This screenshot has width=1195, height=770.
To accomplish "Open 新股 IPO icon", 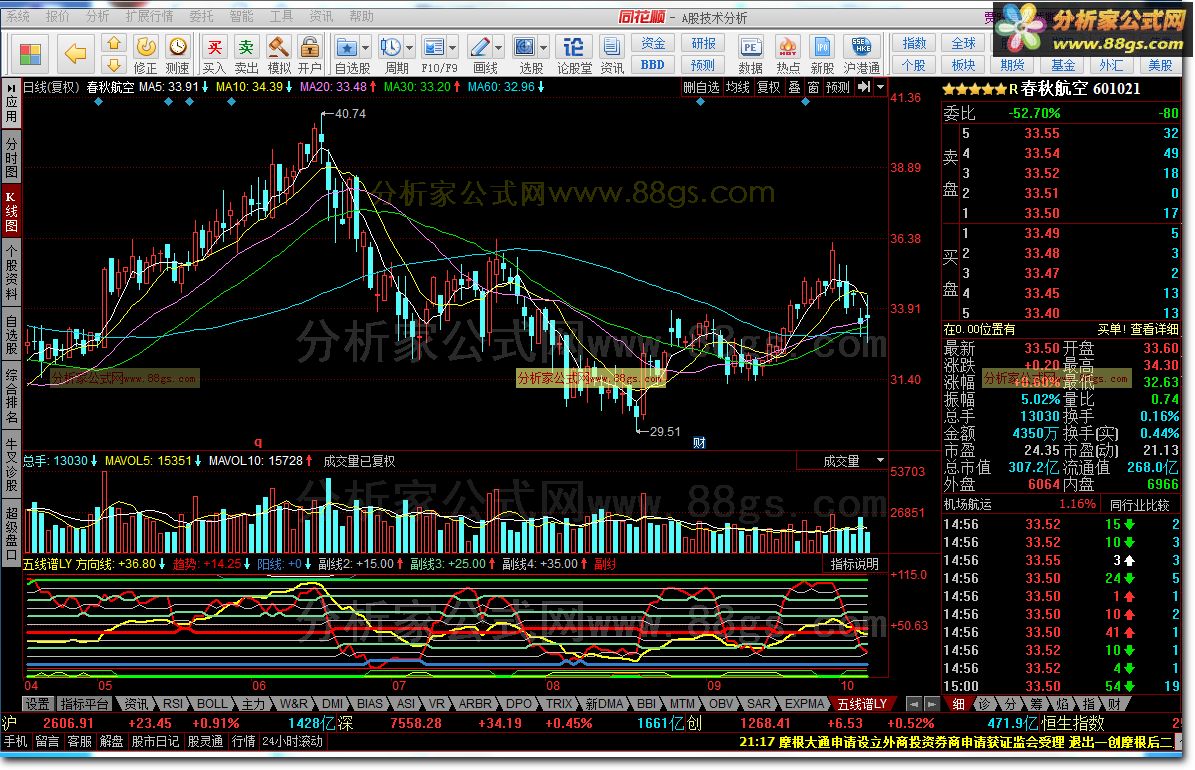I will [822, 55].
